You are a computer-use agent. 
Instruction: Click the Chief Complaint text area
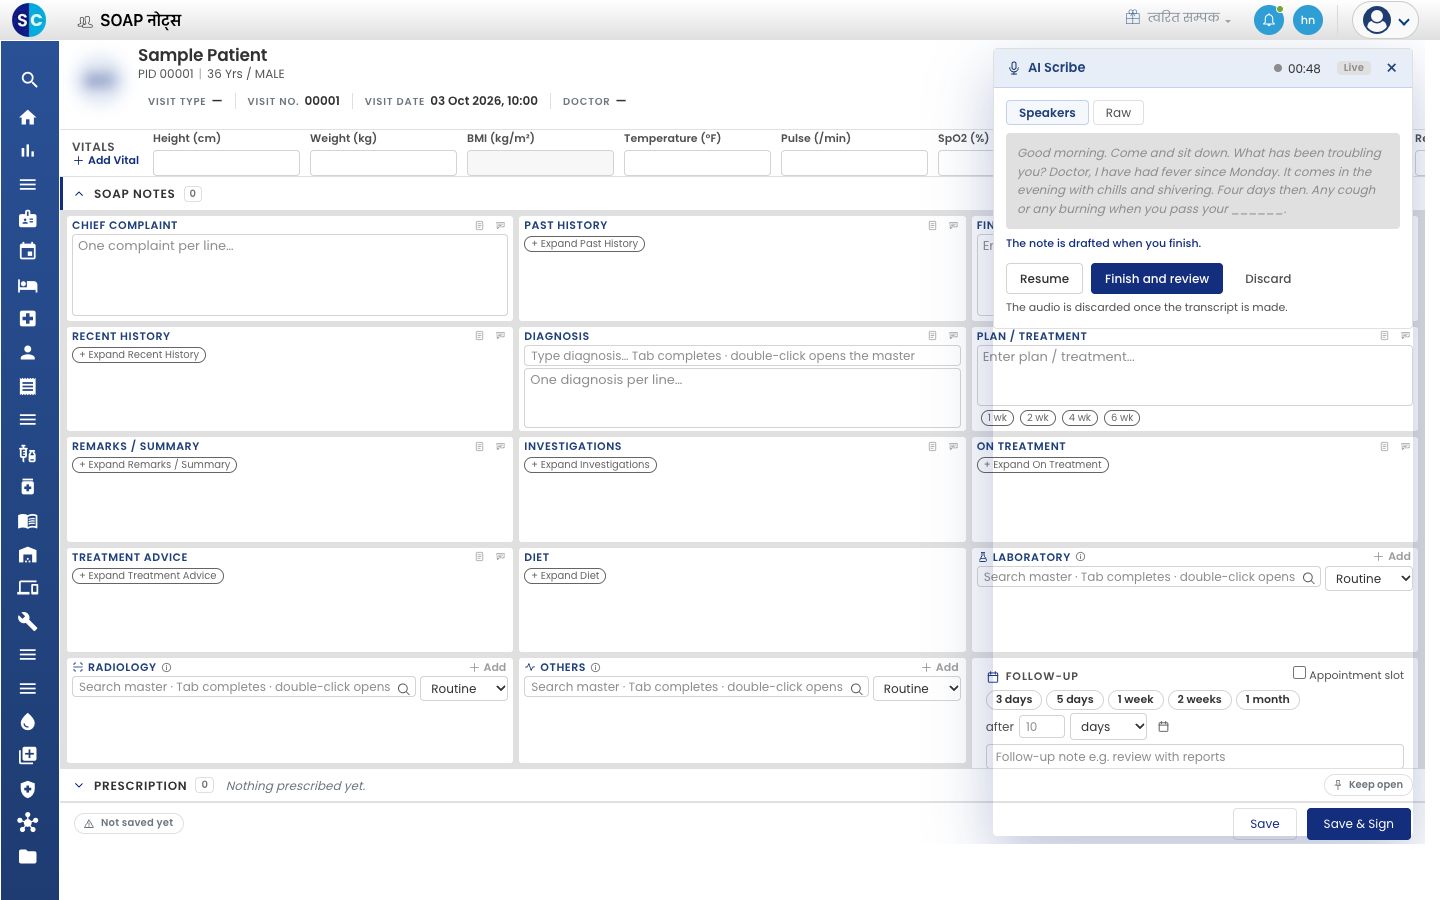coord(290,275)
